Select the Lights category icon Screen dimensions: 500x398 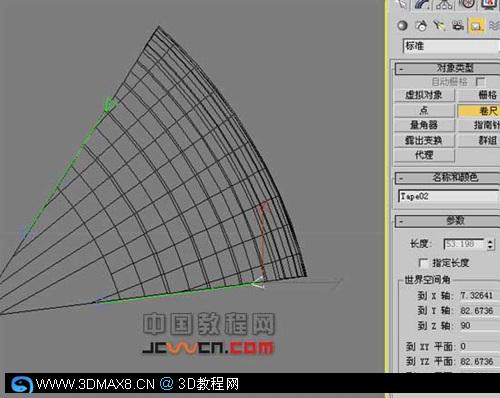(439, 26)
